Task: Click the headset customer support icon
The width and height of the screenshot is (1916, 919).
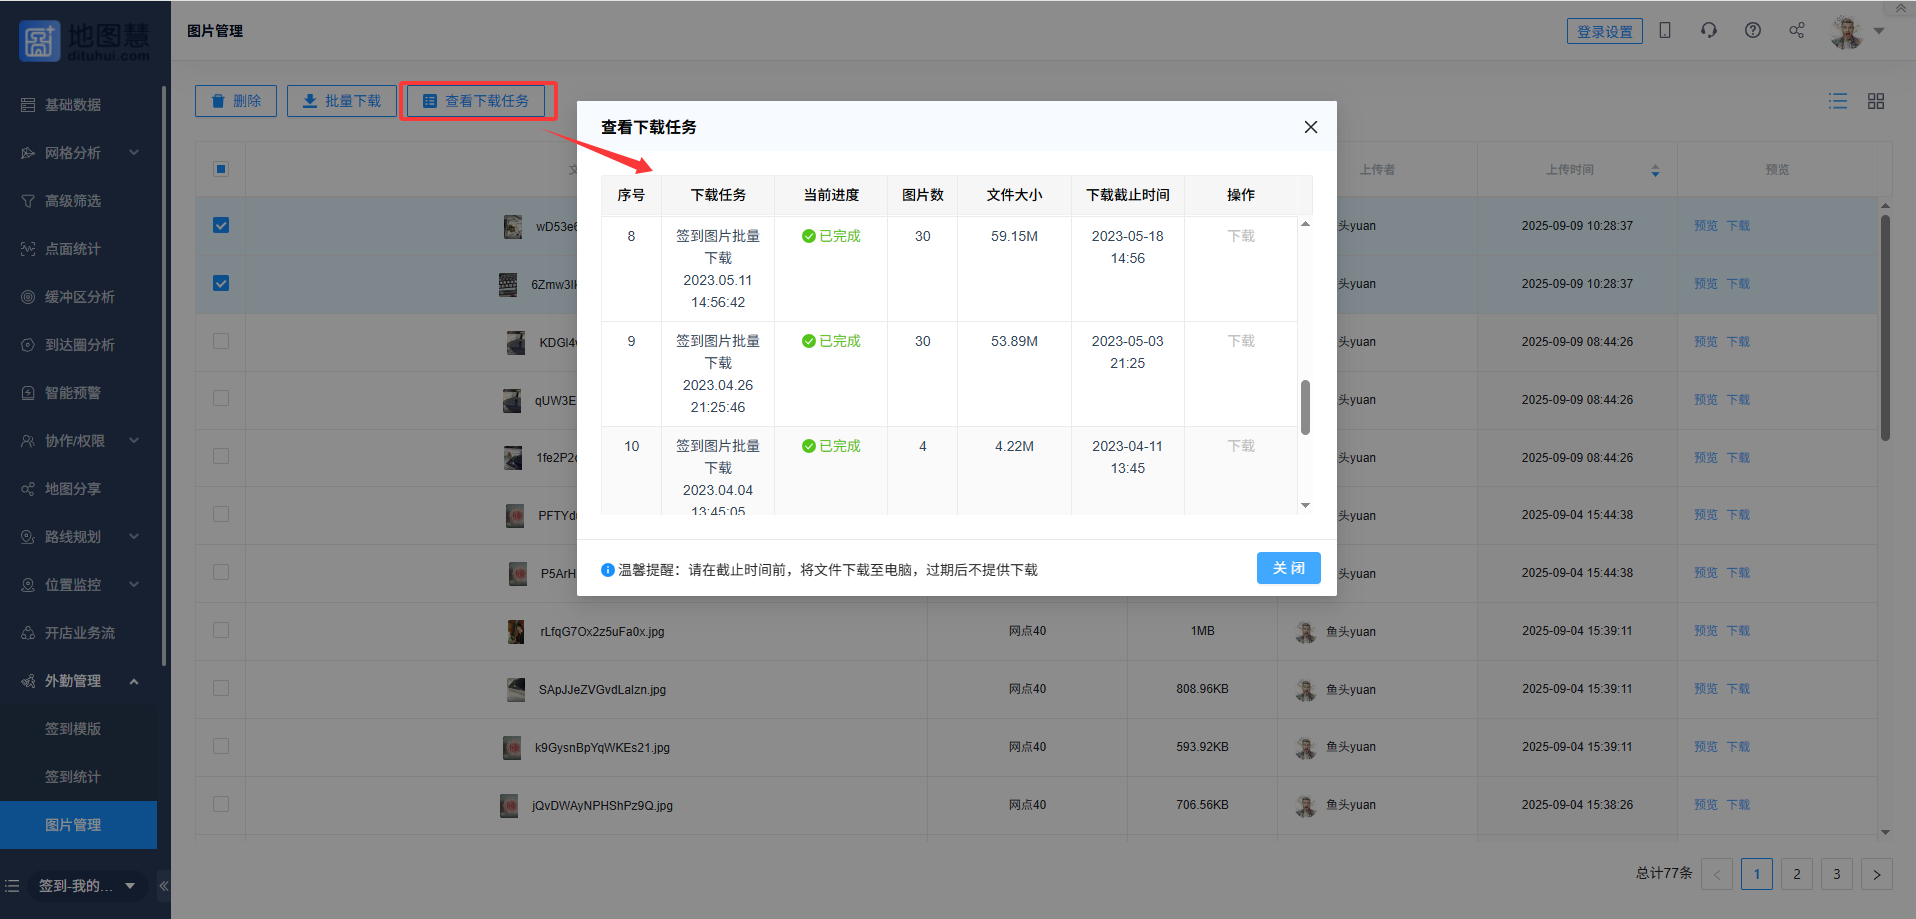Action: pos(1709,31)
